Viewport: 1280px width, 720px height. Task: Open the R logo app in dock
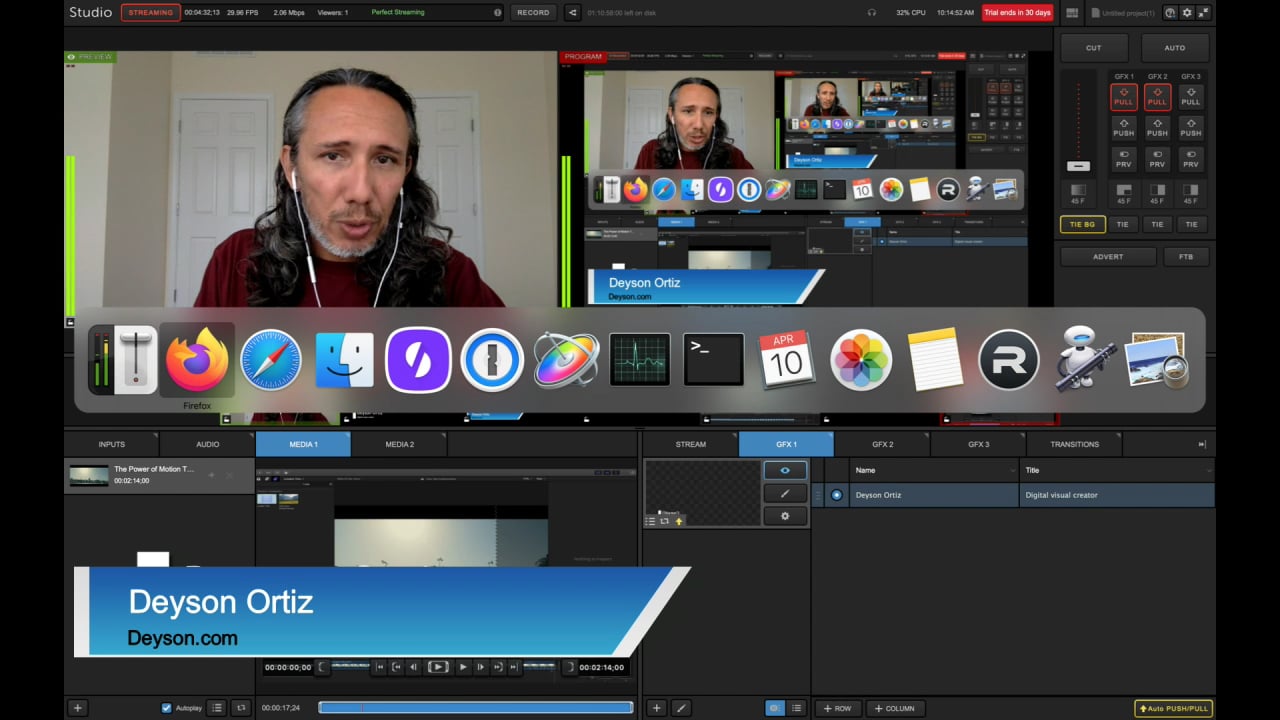tap(1008, 360)
